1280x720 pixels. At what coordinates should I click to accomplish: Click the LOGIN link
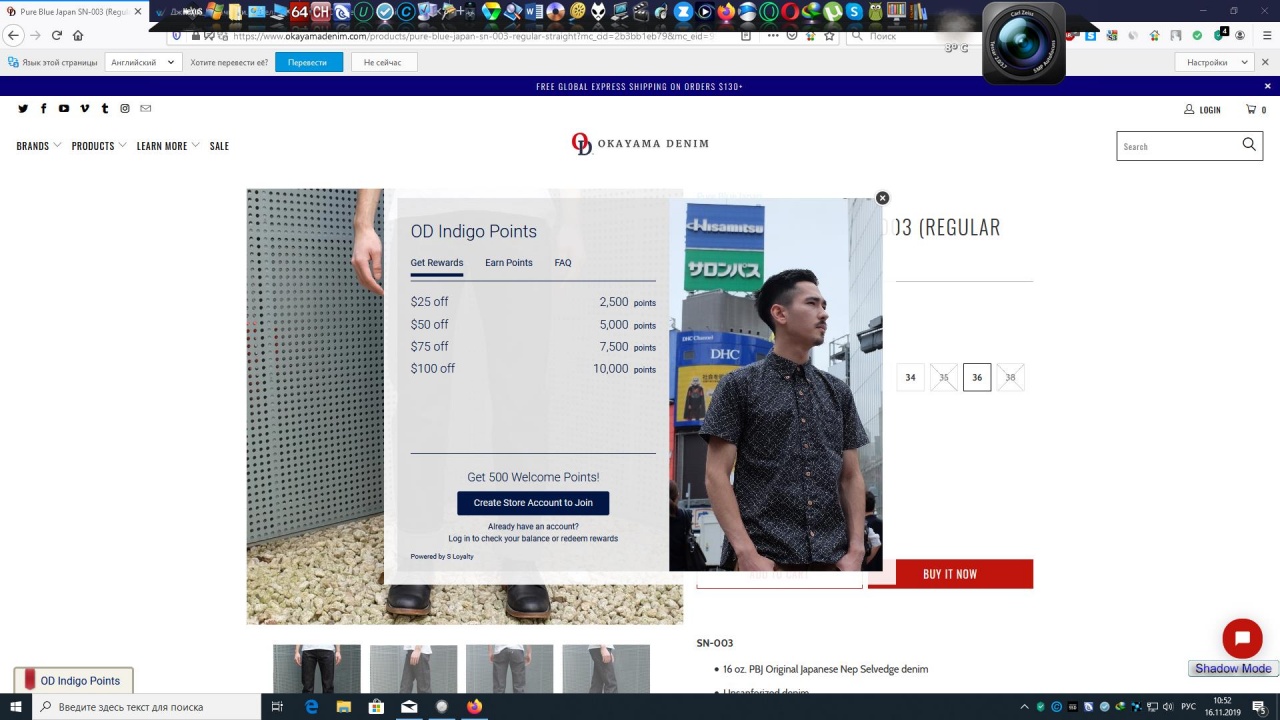[x=1202, y=110]
